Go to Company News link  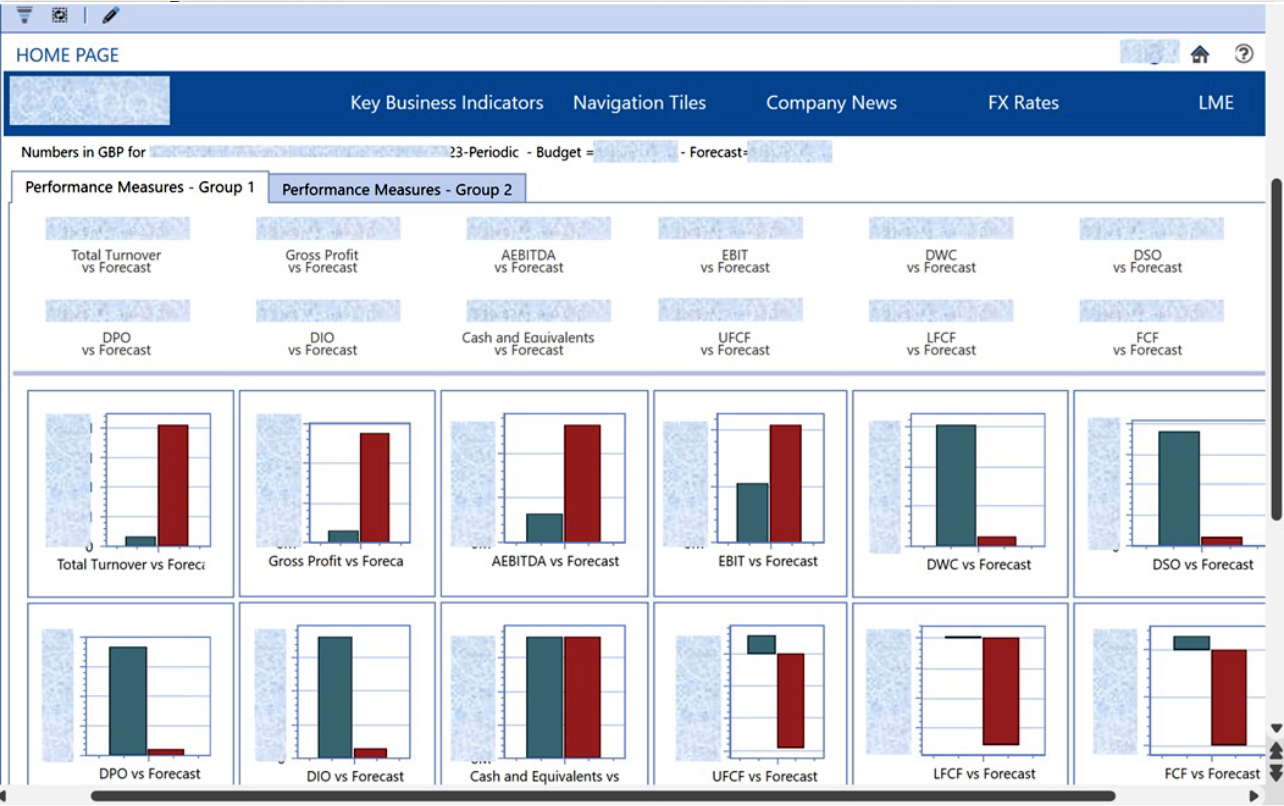(x=831, y=103)
